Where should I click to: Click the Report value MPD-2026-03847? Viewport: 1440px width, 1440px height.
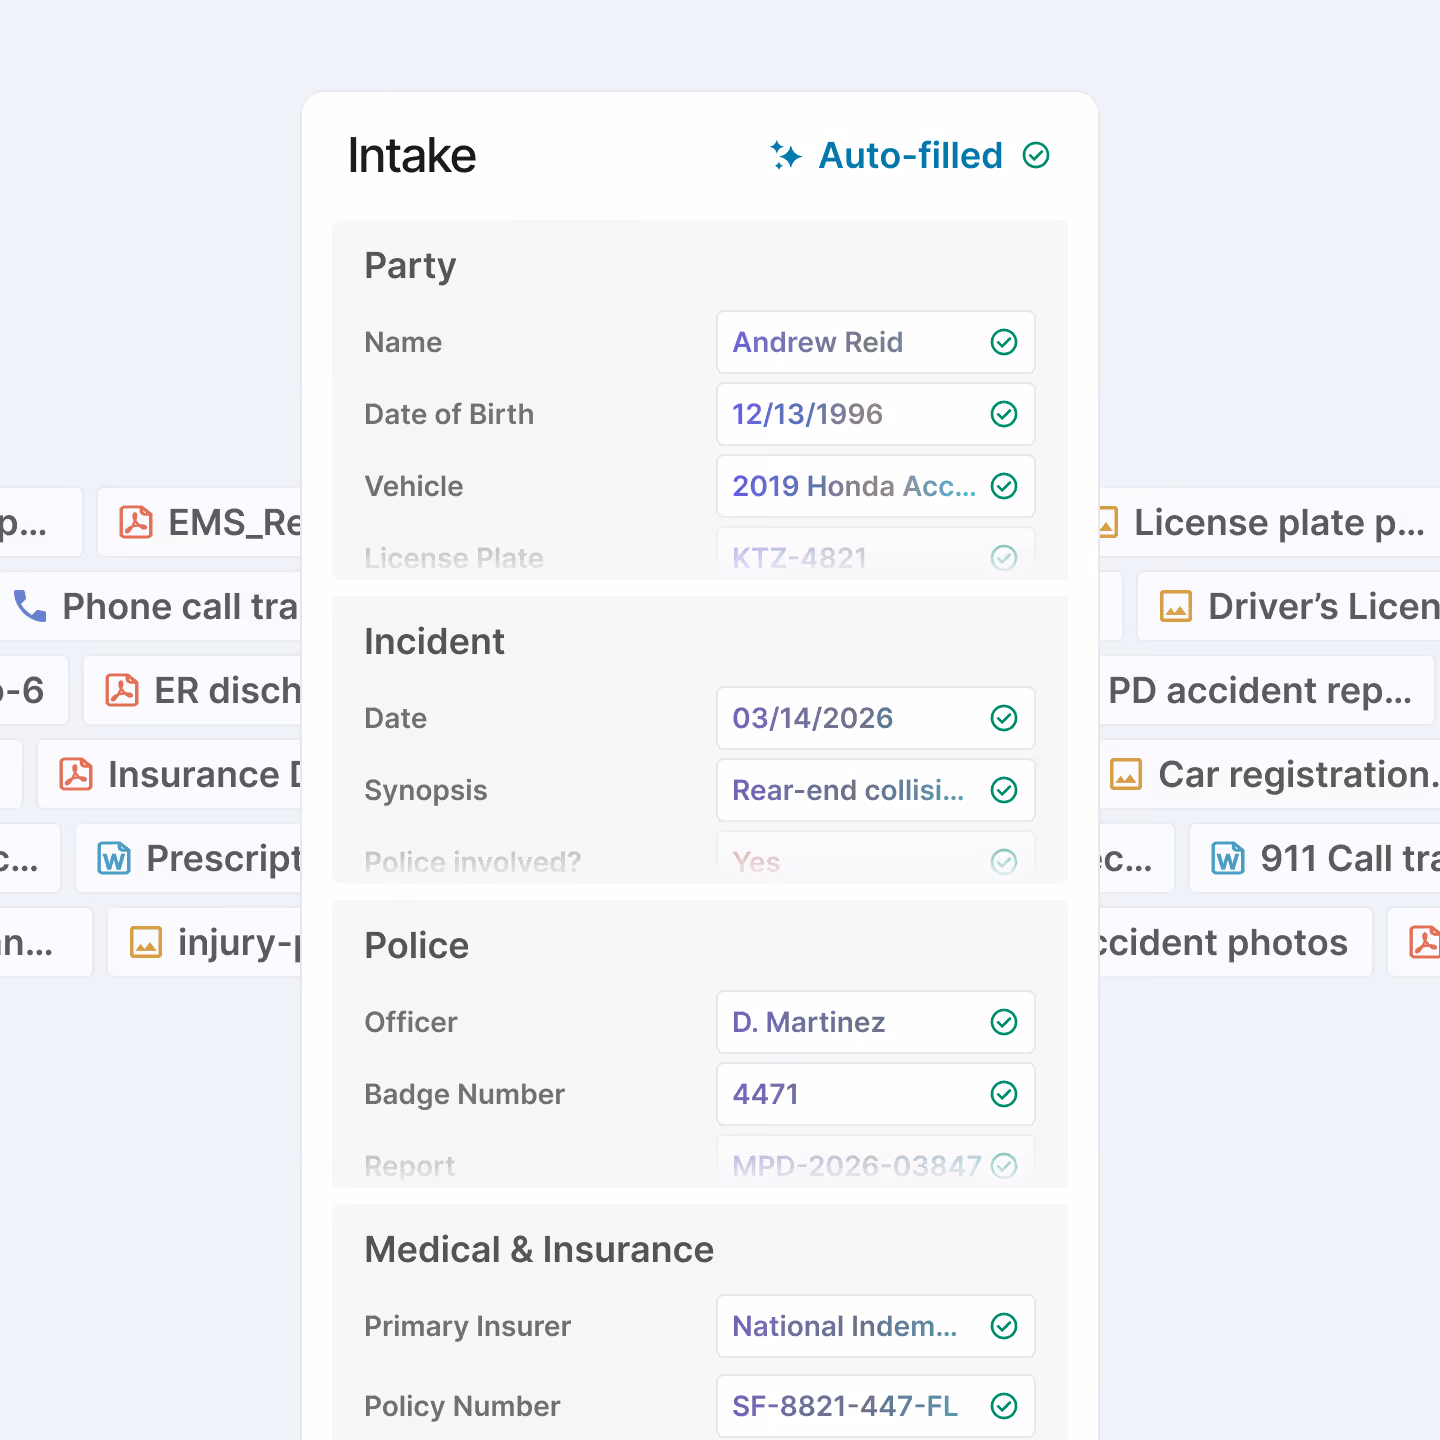tap(857, 1166)
